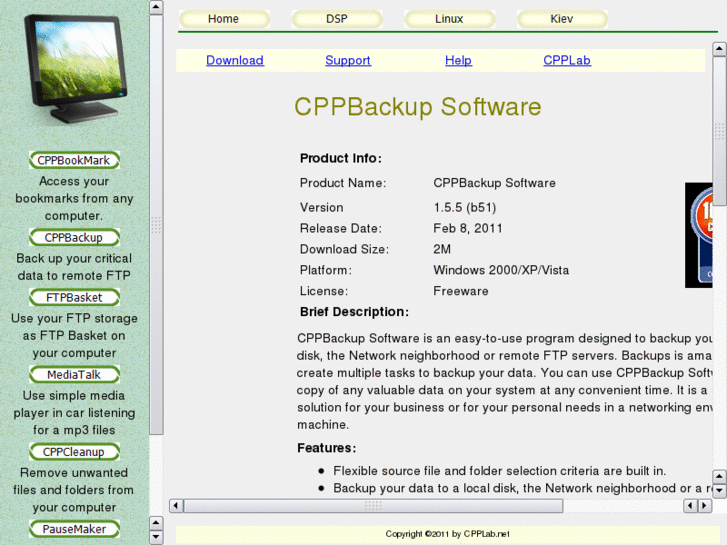Click content pane scrollbar up arrow at top
727x545 pixels.
coord(719,48)
